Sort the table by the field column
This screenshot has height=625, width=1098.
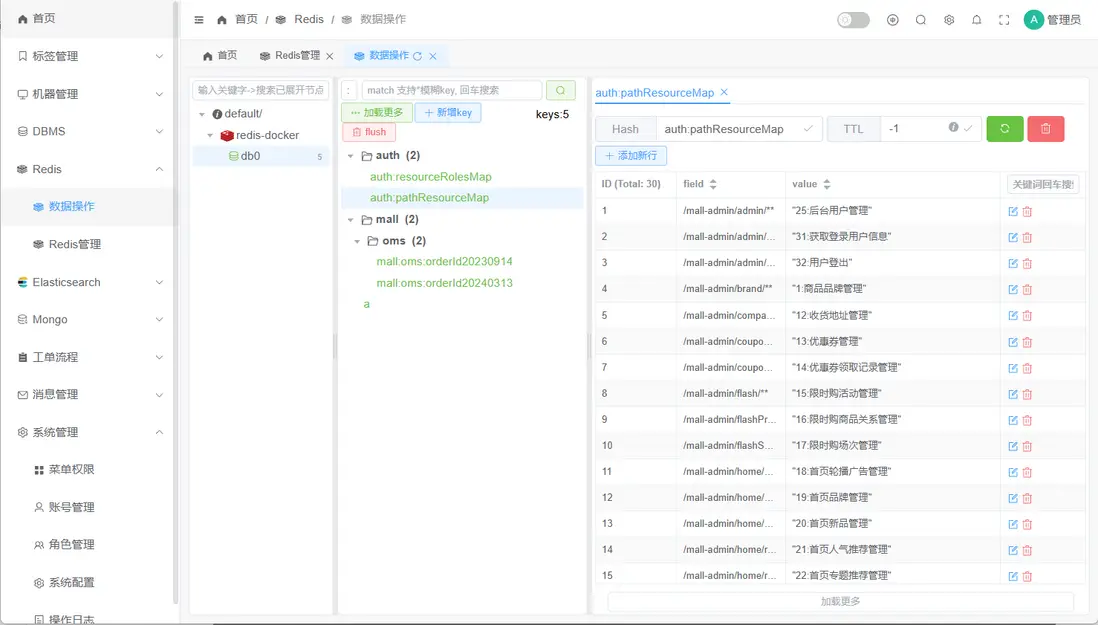pos(713,184)
